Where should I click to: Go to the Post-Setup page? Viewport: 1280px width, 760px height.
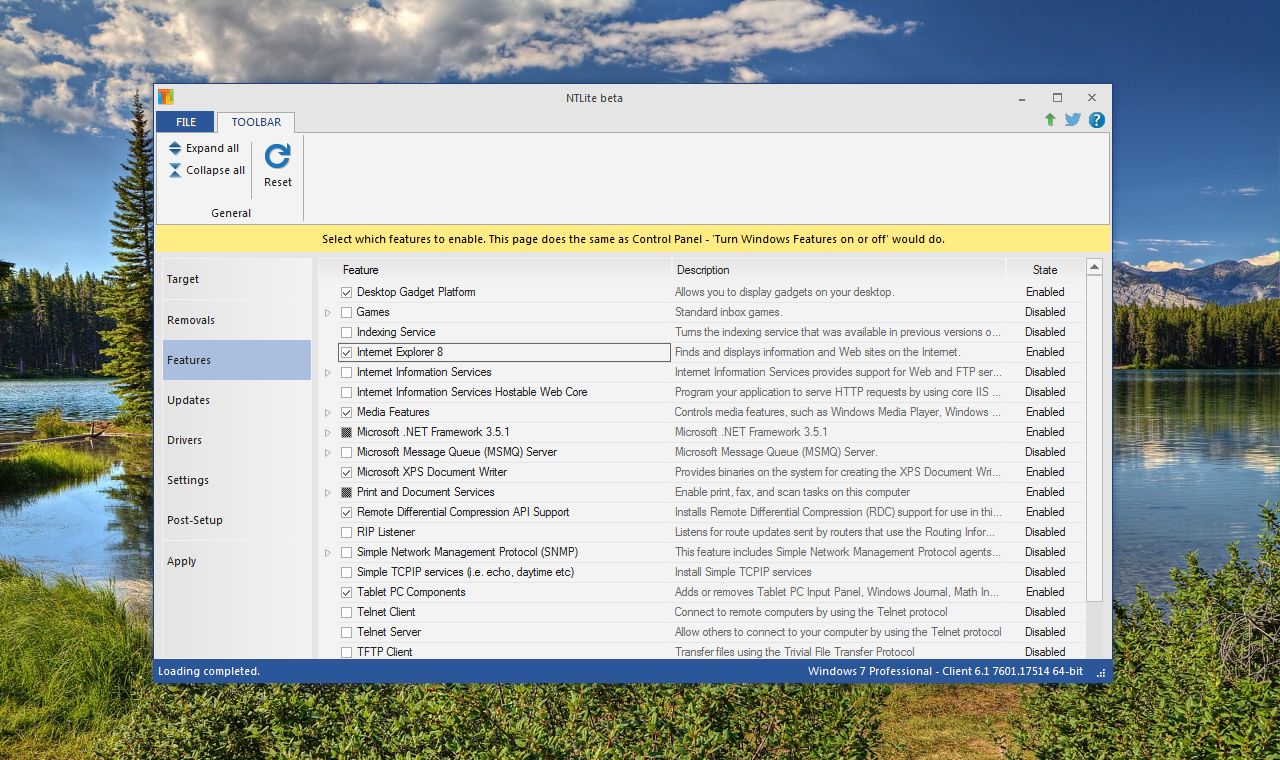(x=237, y=520)
